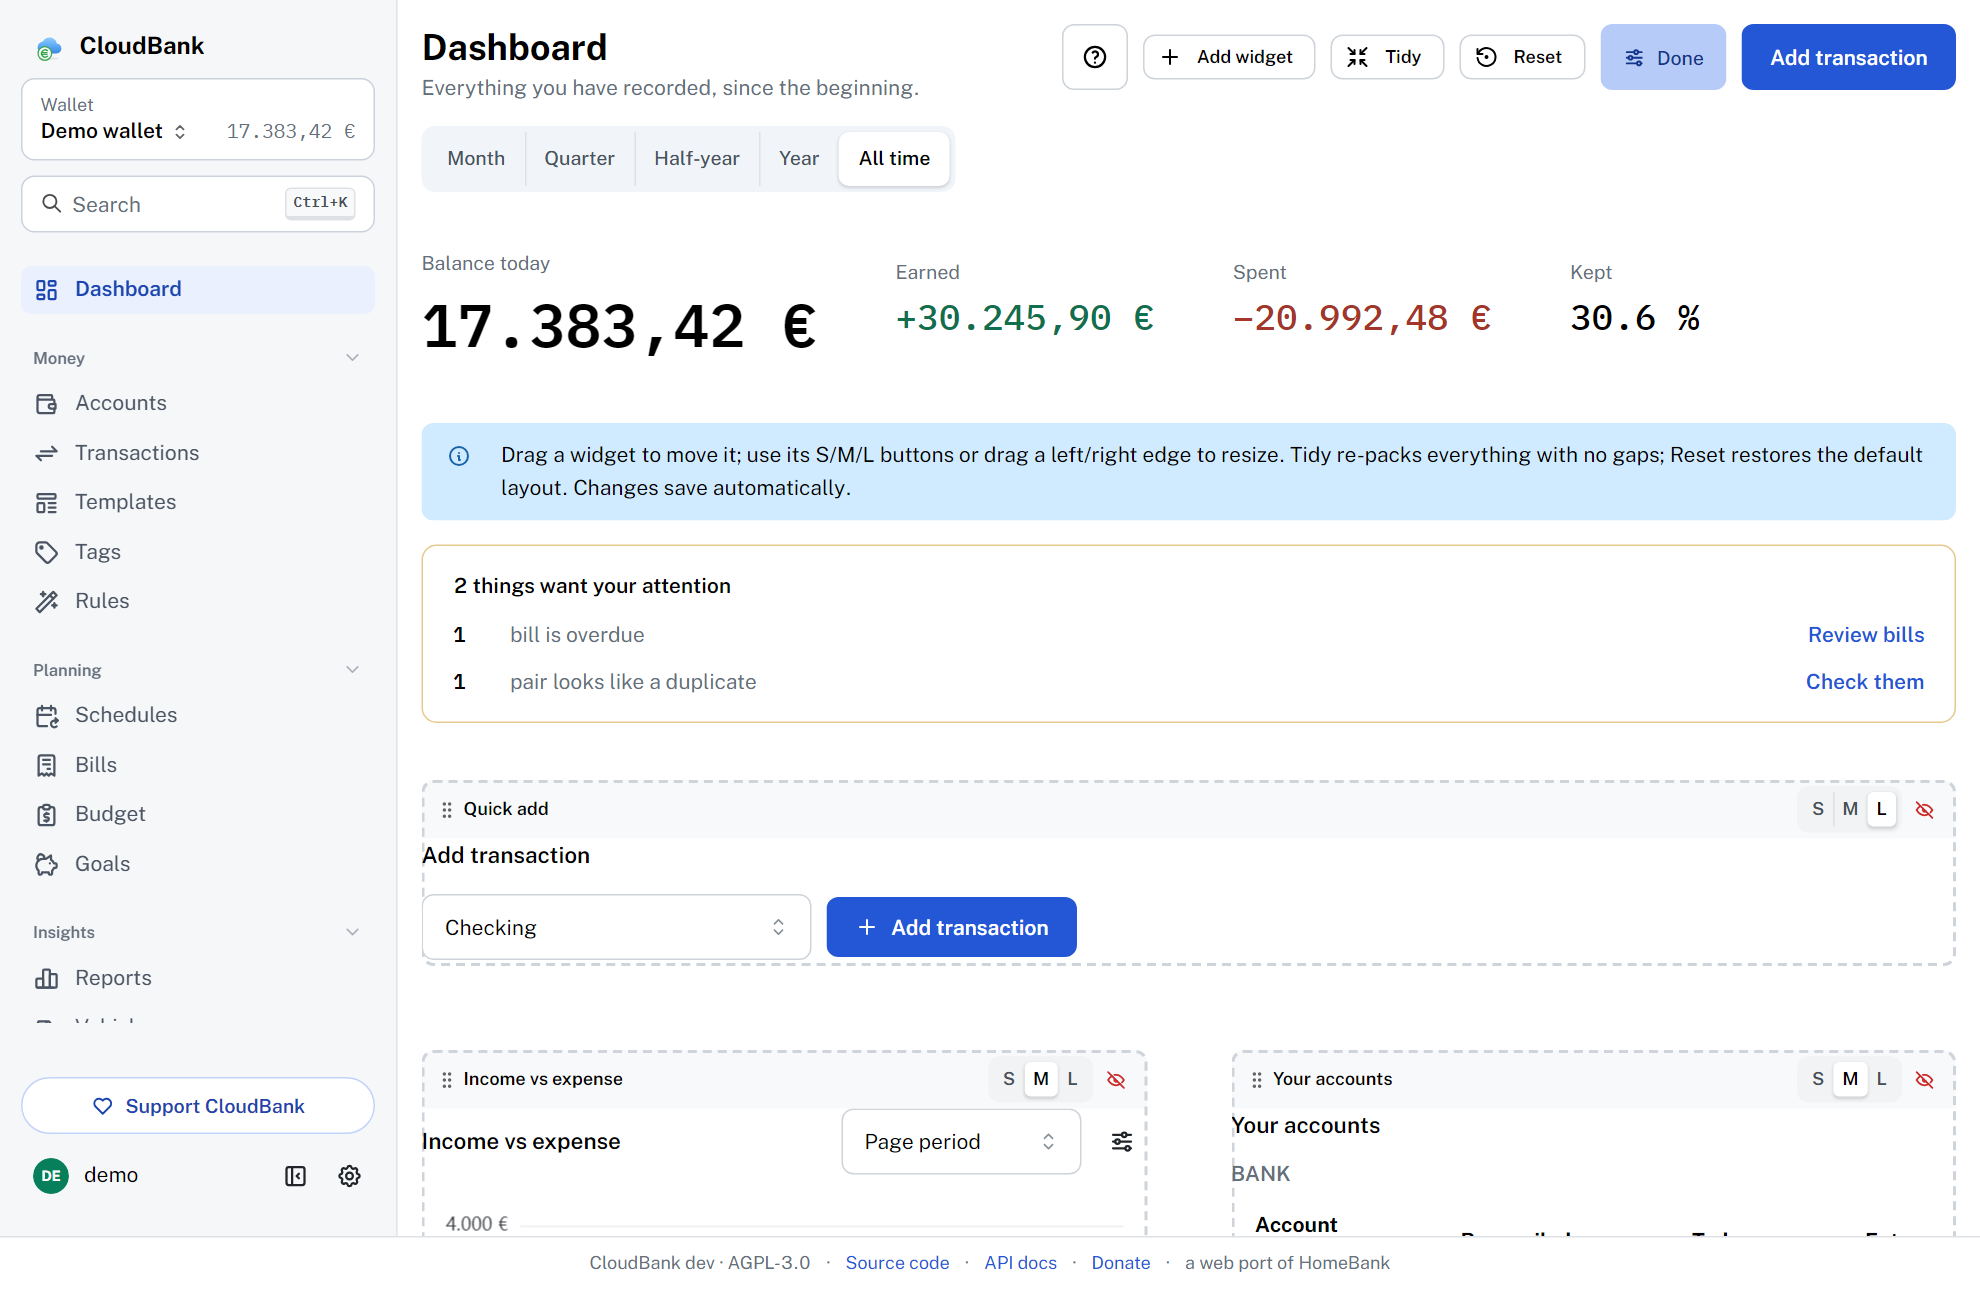The width and height of the screenshot is (1980, 1290).
Task: Open Goals in the sidebar
Action: [198, 864]
